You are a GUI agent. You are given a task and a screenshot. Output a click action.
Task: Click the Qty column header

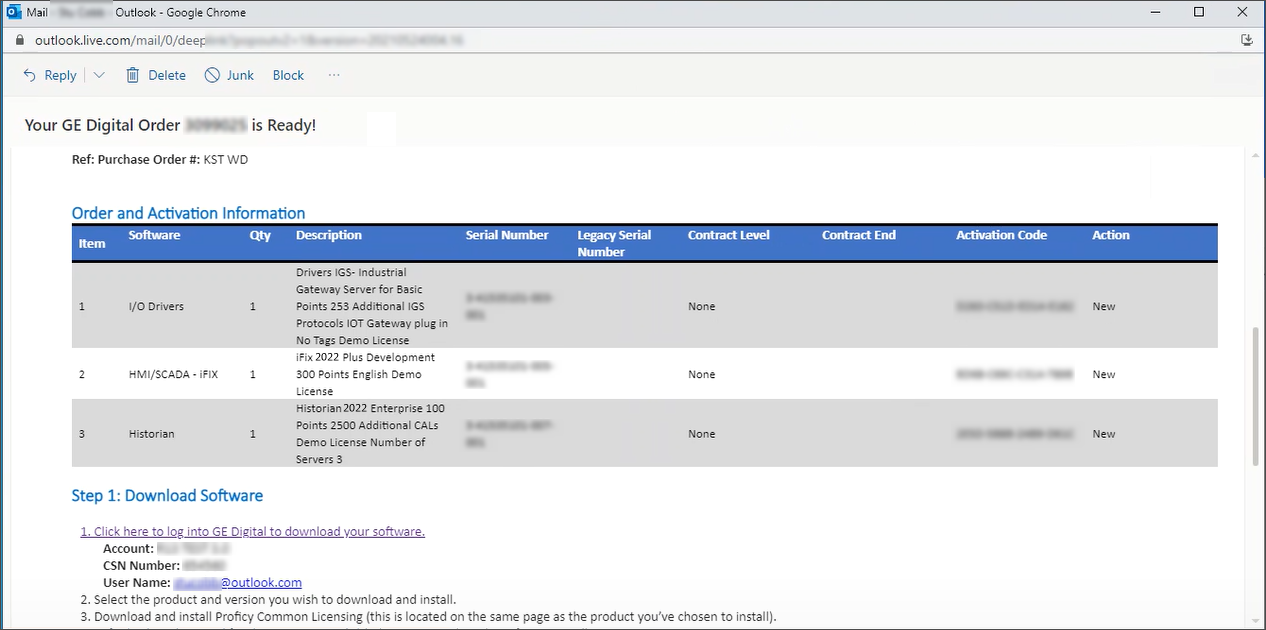coord(260,235)
